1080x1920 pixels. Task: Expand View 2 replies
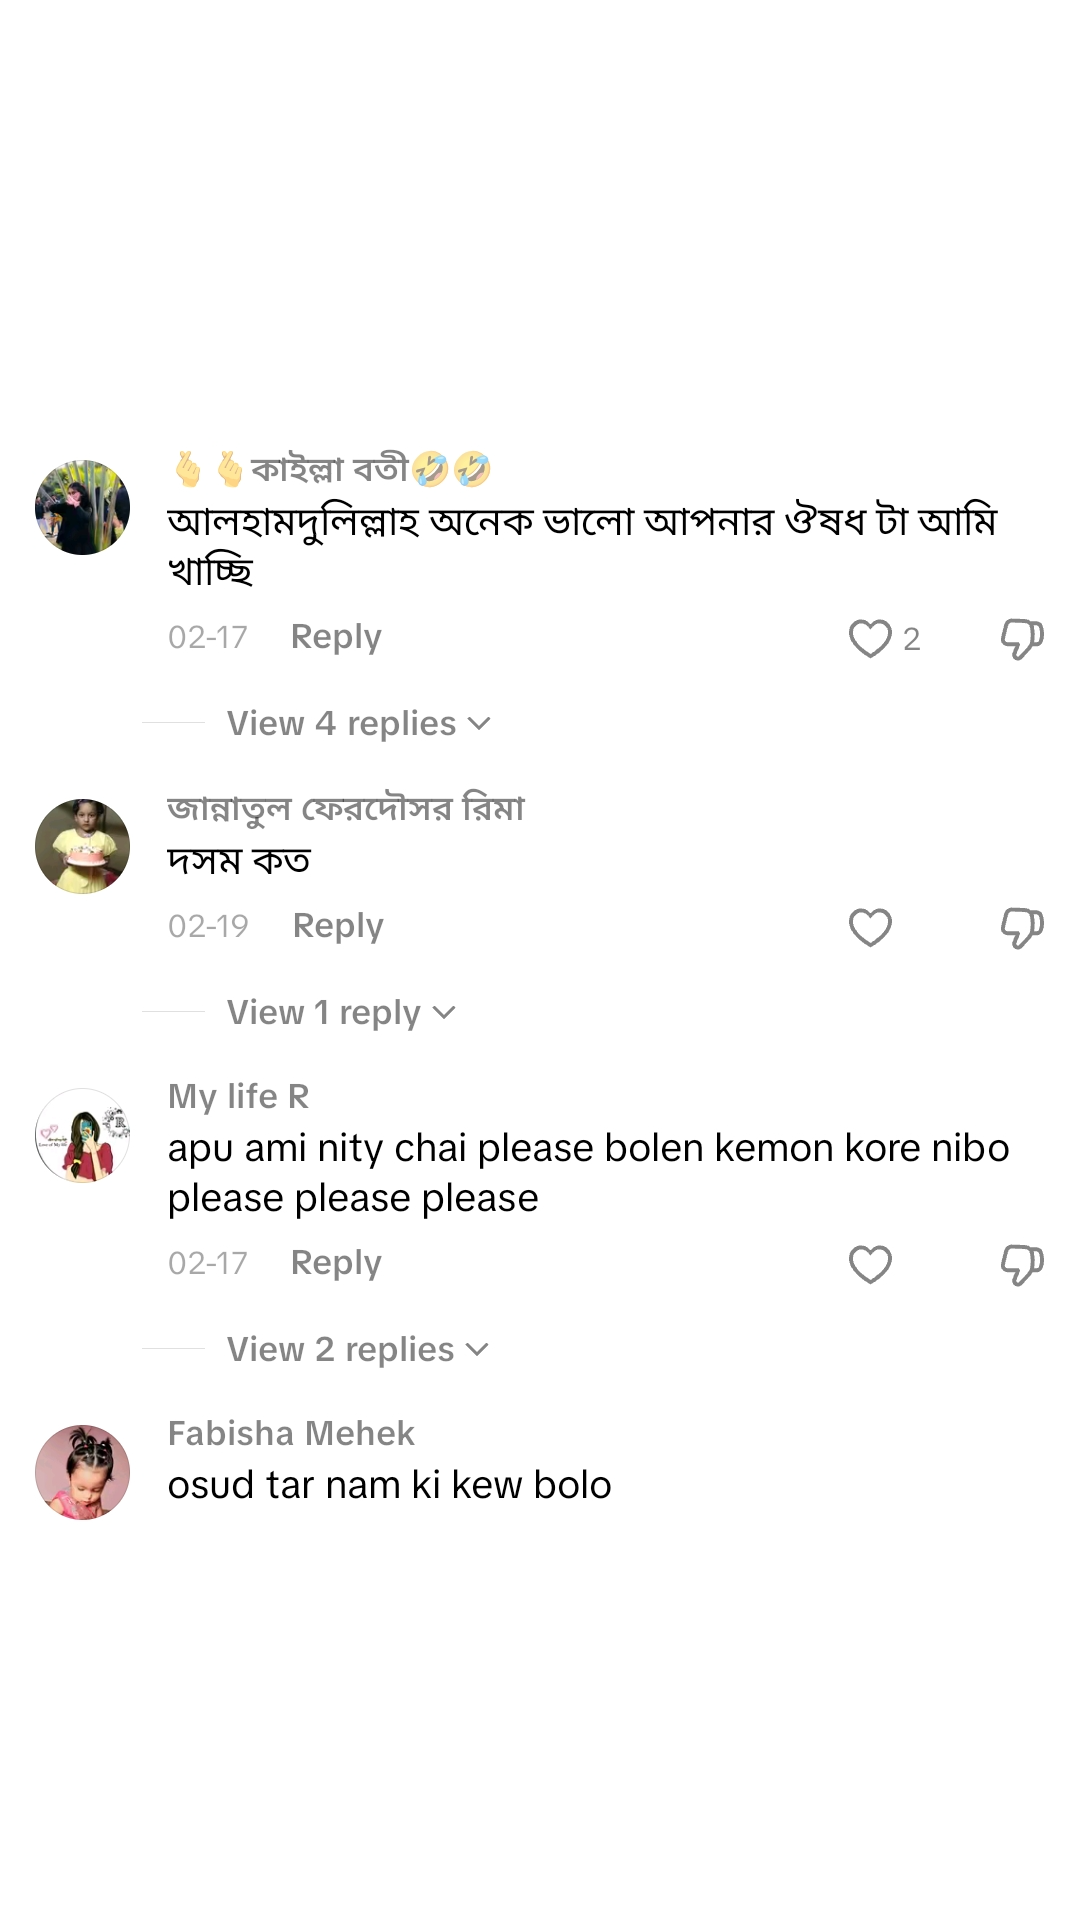point(357,1349)
